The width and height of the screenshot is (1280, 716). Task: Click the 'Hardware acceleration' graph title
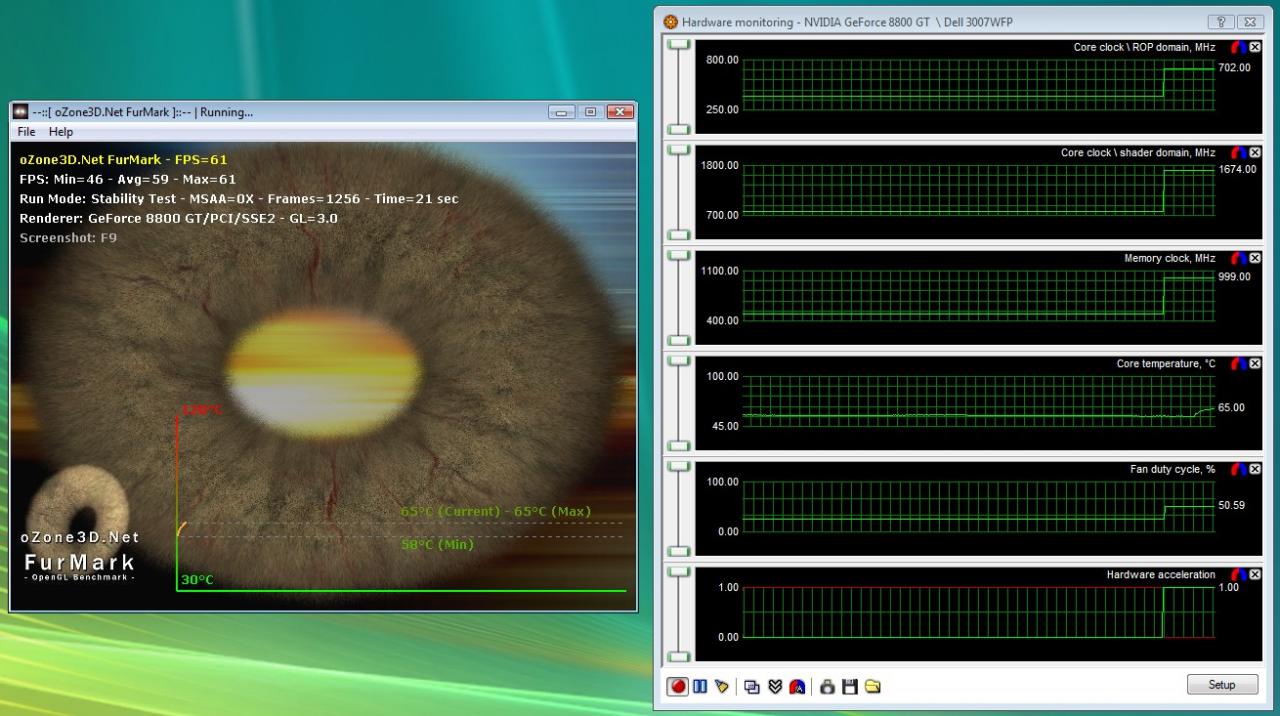[x=1161, y=575]
